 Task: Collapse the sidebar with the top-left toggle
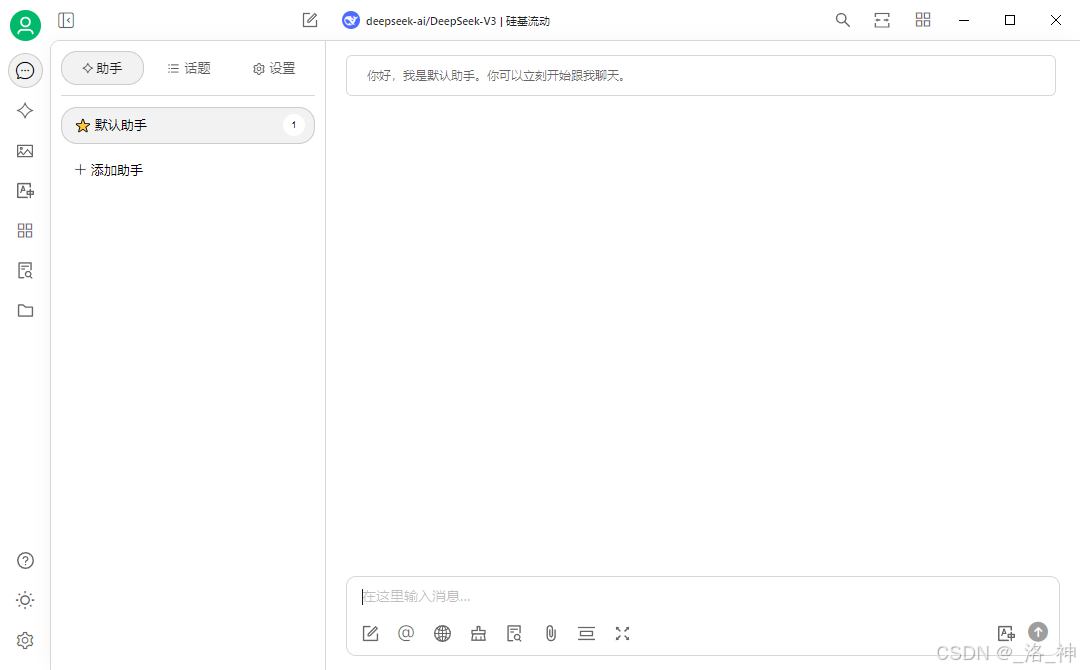tap(66, 19)
